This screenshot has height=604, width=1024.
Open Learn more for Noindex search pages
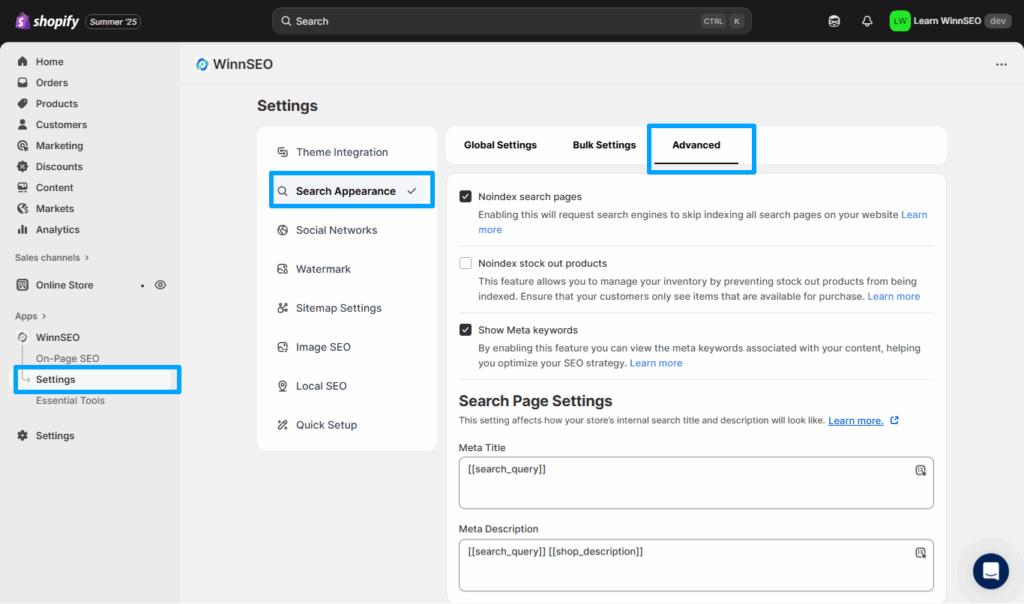point(914,215)
